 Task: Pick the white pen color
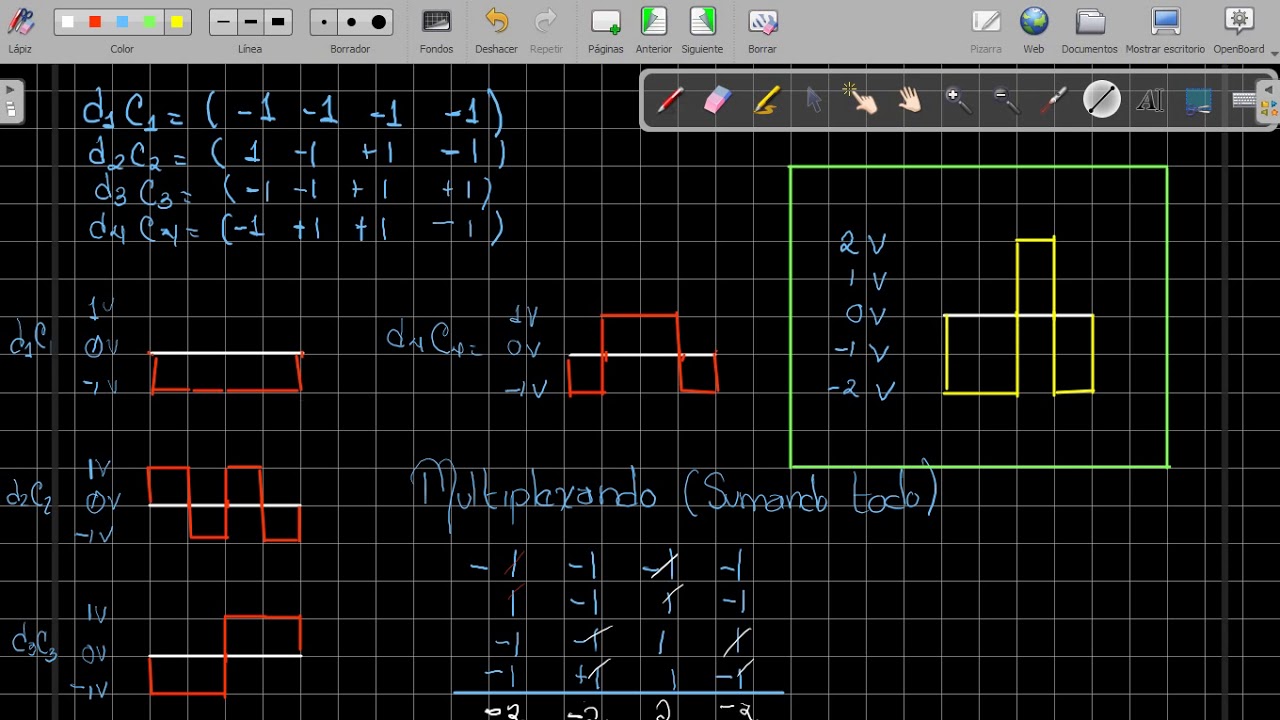coord(68,22)
